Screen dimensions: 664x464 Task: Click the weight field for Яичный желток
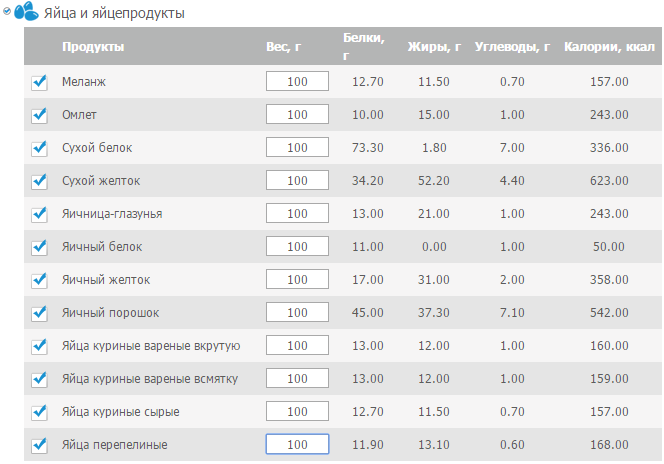point(297,279)
